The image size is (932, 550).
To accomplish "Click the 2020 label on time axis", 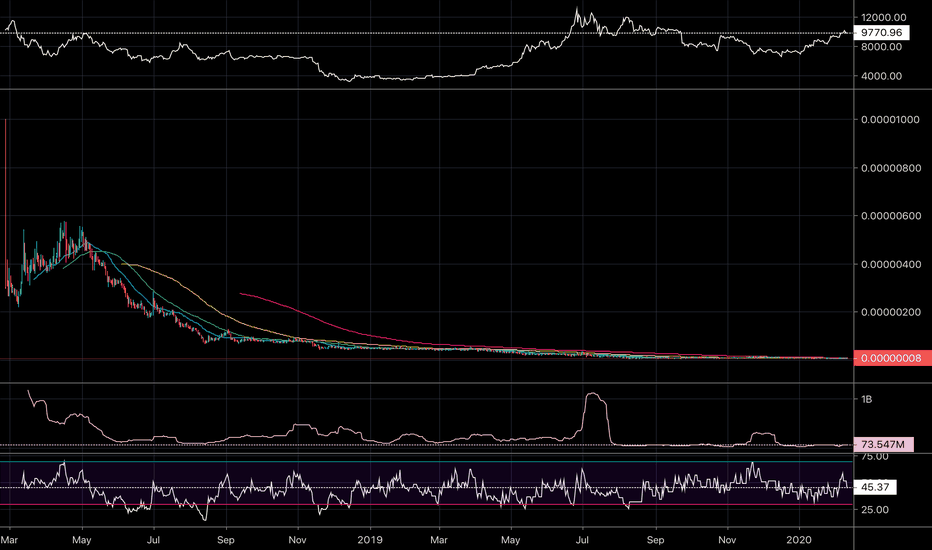I will tap(799, 540).
